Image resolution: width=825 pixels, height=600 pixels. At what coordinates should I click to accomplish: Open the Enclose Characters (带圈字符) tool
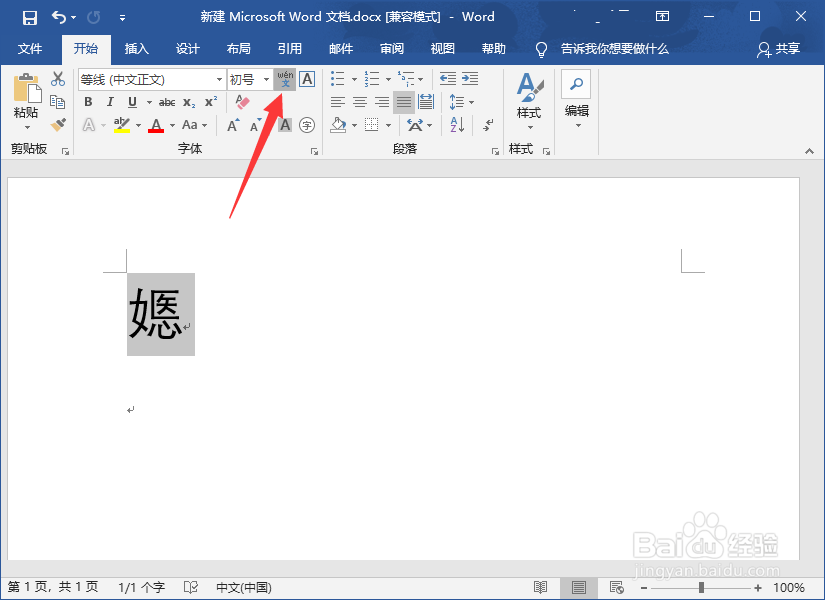click(307, 125)
